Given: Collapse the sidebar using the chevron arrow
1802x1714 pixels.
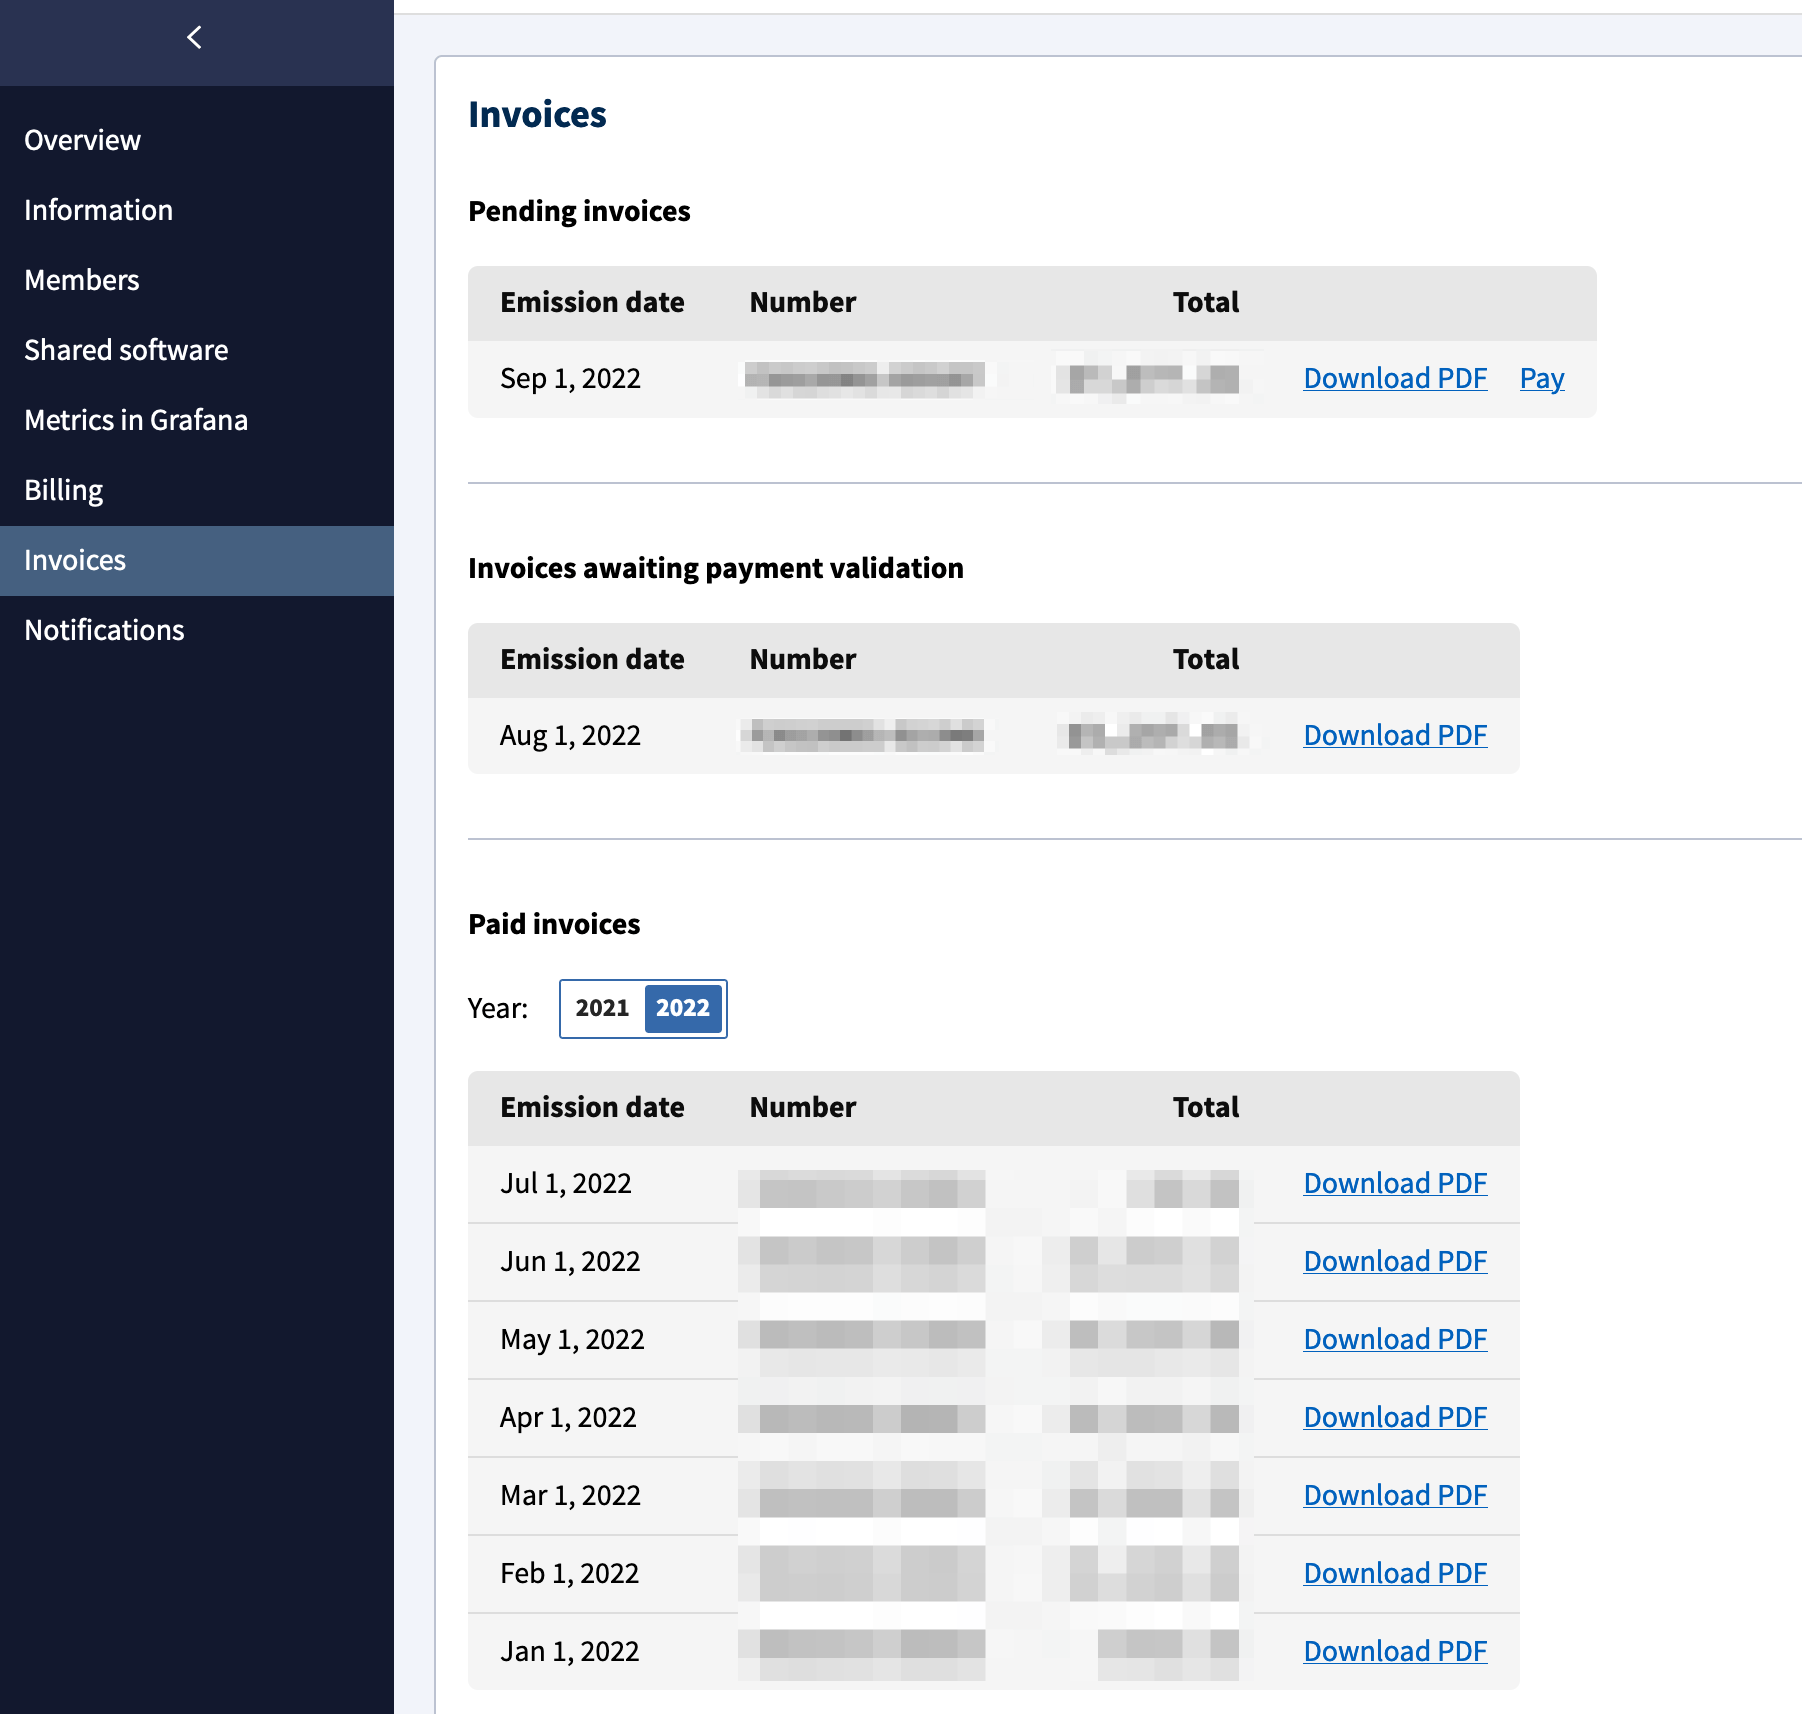Looking at the screenshot, I should (x=195, y=37).
